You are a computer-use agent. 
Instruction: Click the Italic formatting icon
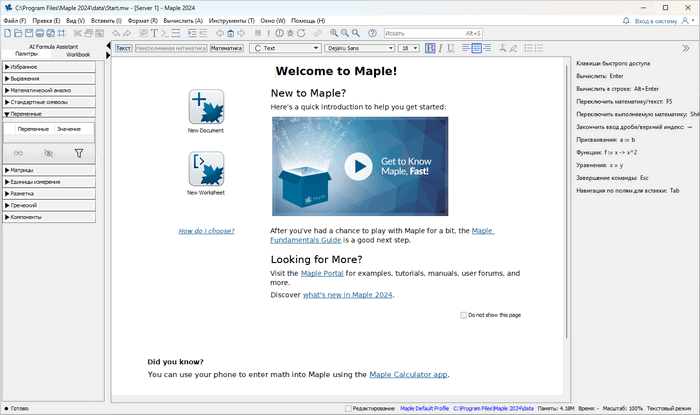coord(442,48)
